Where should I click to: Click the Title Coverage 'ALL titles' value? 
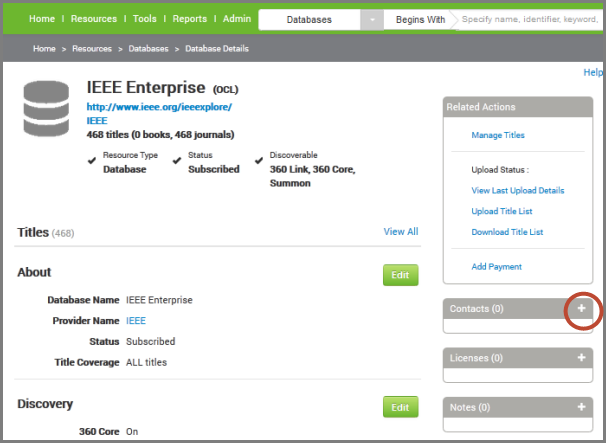[146, 363]
